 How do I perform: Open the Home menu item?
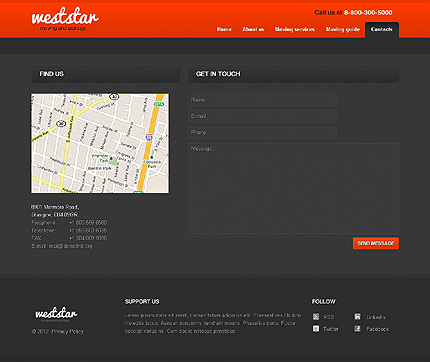click(224, 29)
